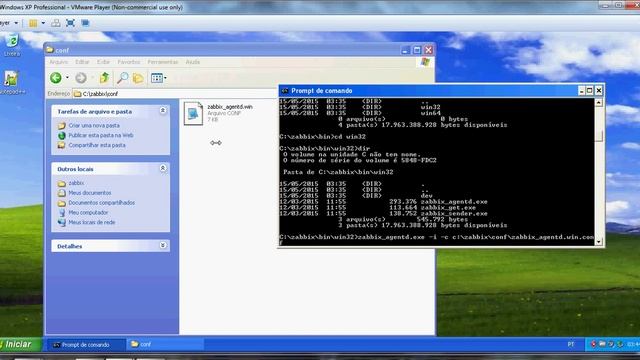Open the Arquivo menu

pyautogui.click(x=59, y=62)
